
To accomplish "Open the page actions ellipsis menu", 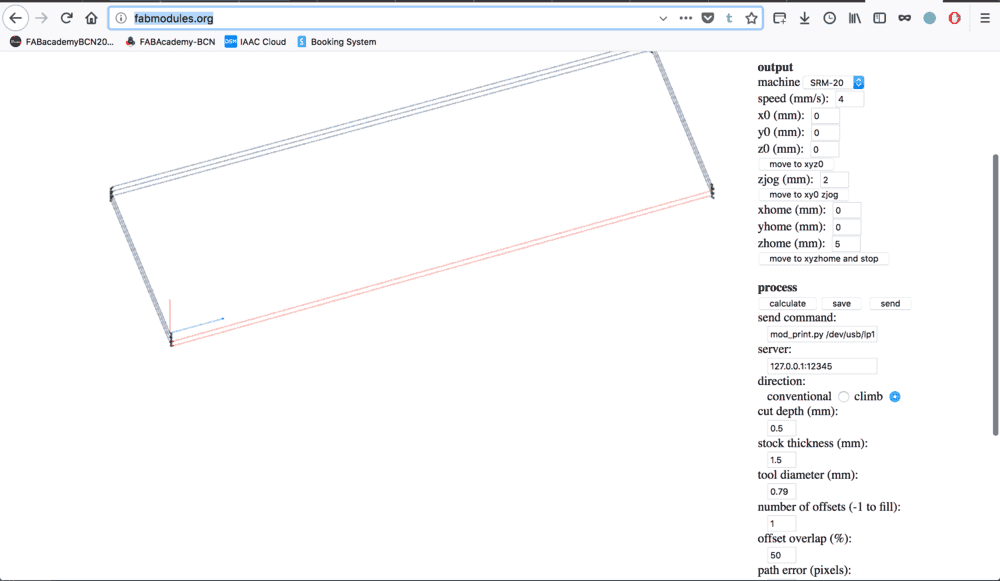I will [x=683, y=18].
